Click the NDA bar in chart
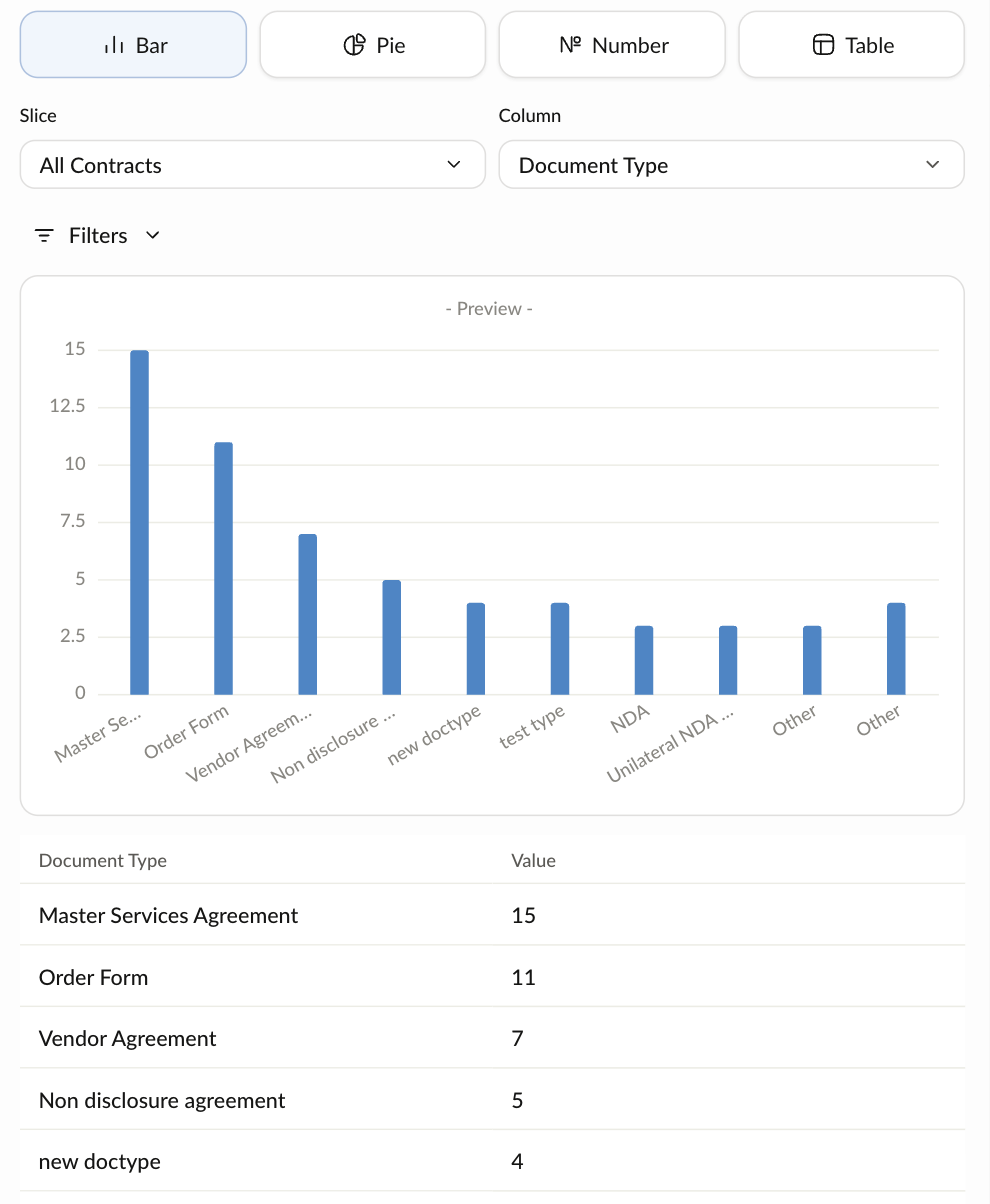990x1204 pixels. tap(643, 660)
